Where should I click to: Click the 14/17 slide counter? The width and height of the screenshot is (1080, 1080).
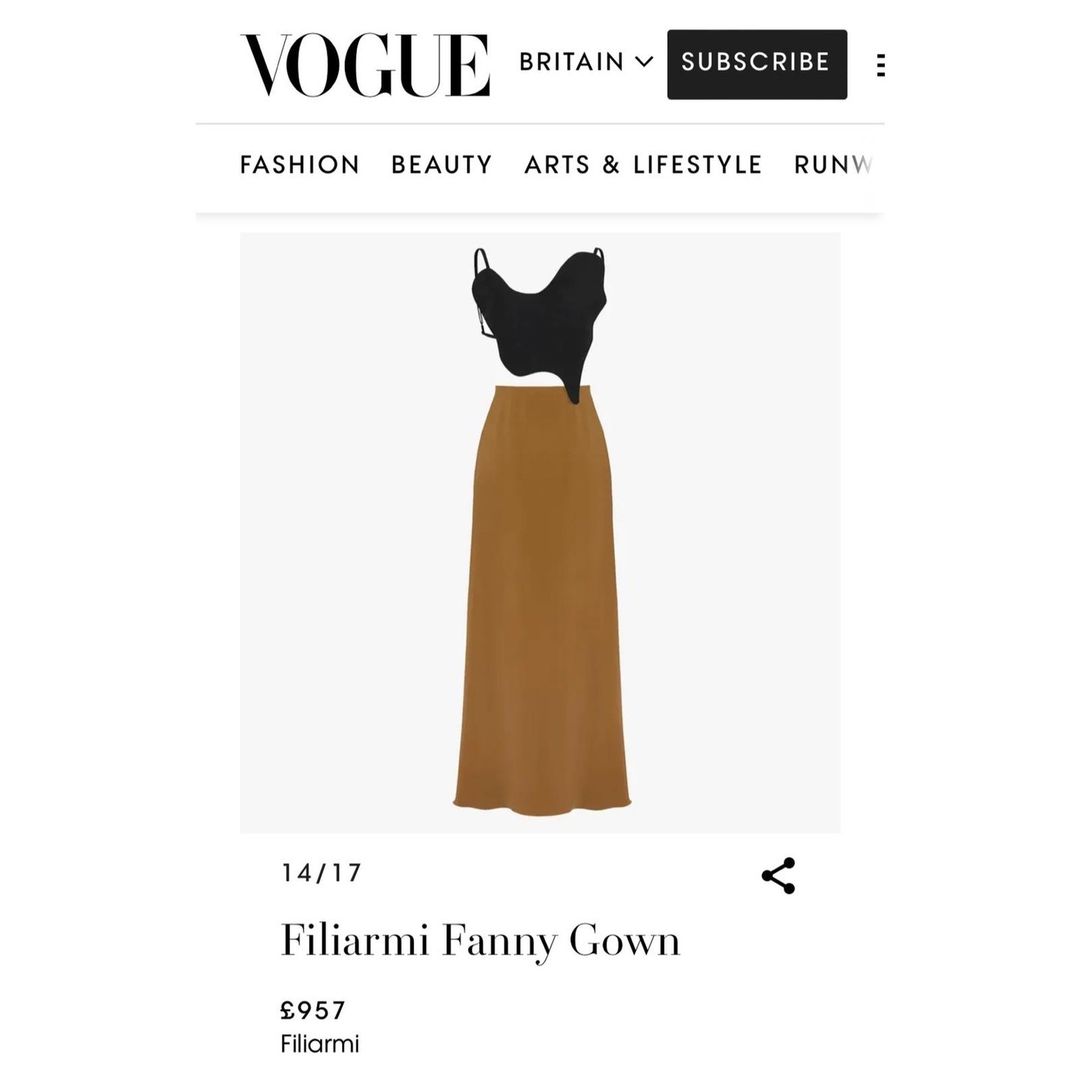click(321, 873)
